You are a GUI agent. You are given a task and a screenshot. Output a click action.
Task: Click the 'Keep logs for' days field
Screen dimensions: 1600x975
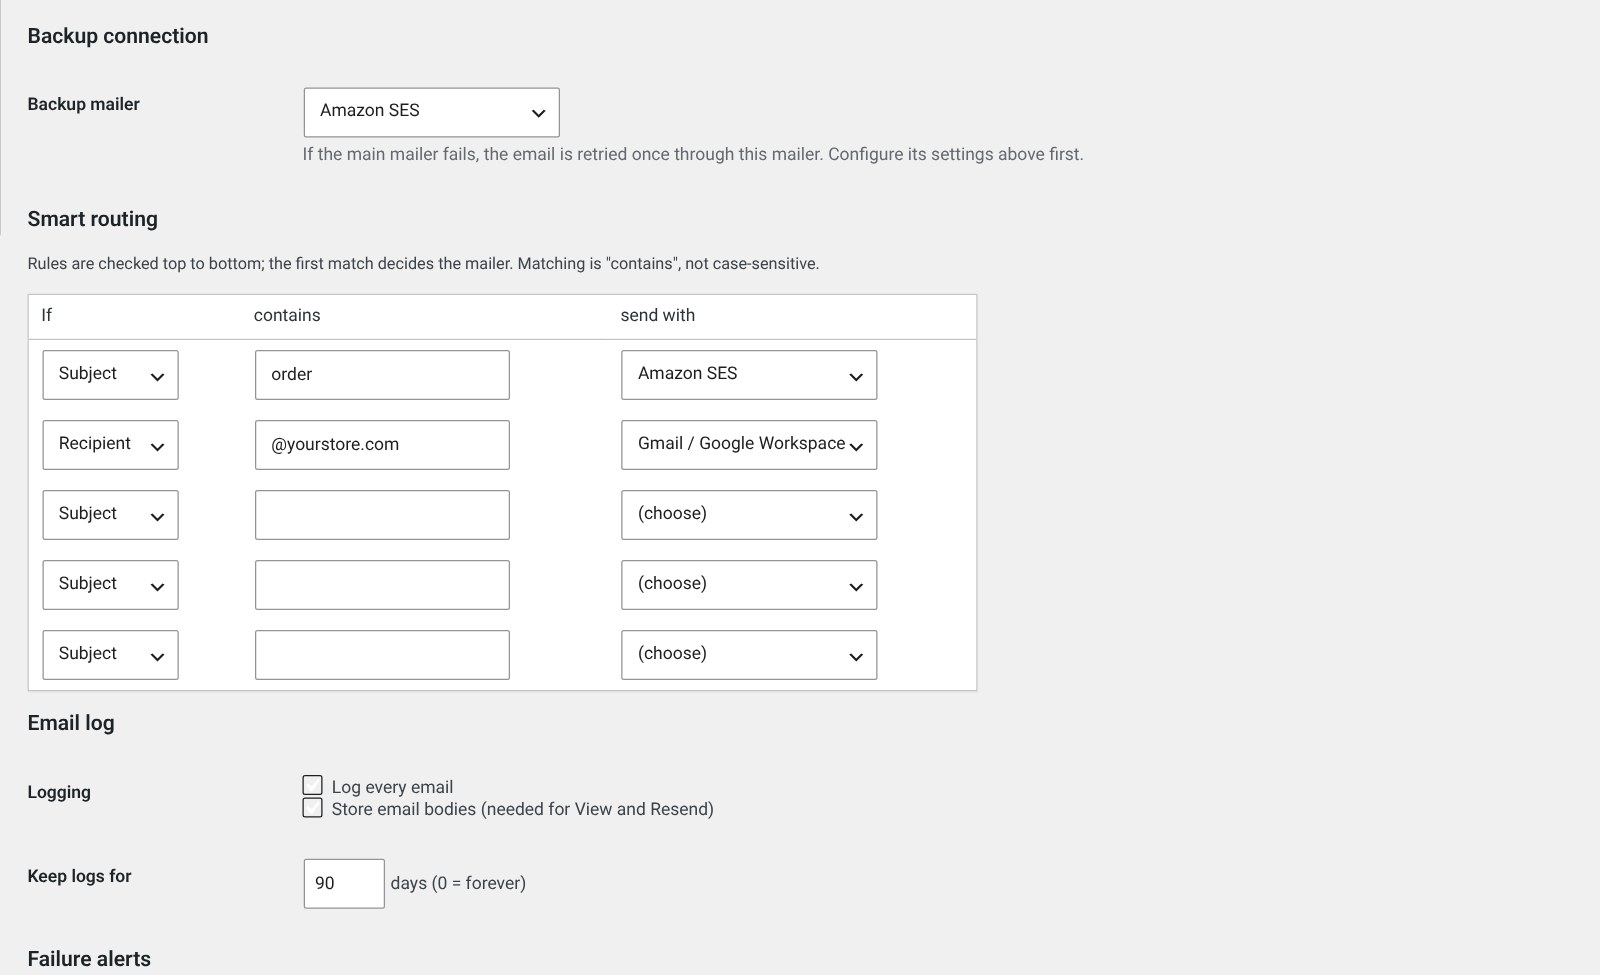click(344, 884)
